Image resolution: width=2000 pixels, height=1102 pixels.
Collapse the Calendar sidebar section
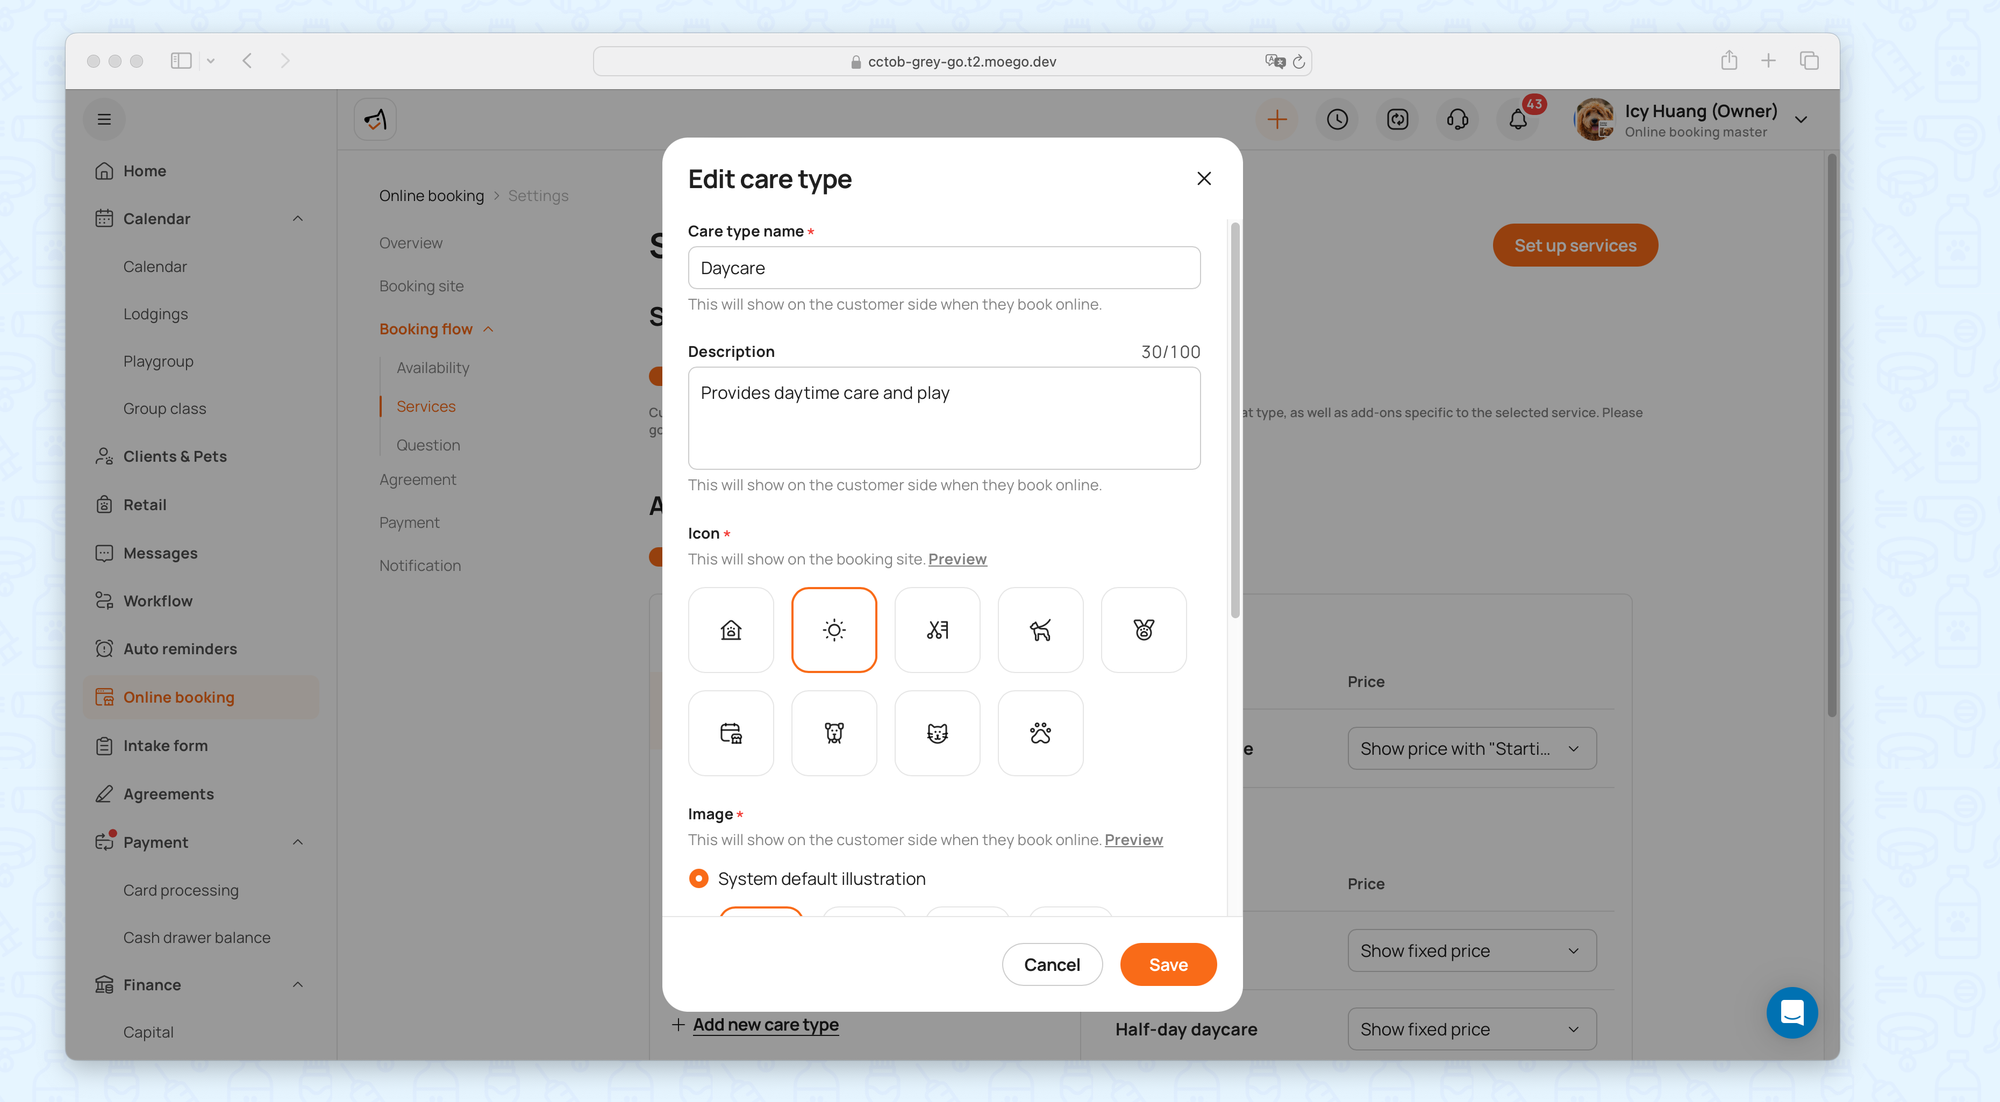(298, 219)
